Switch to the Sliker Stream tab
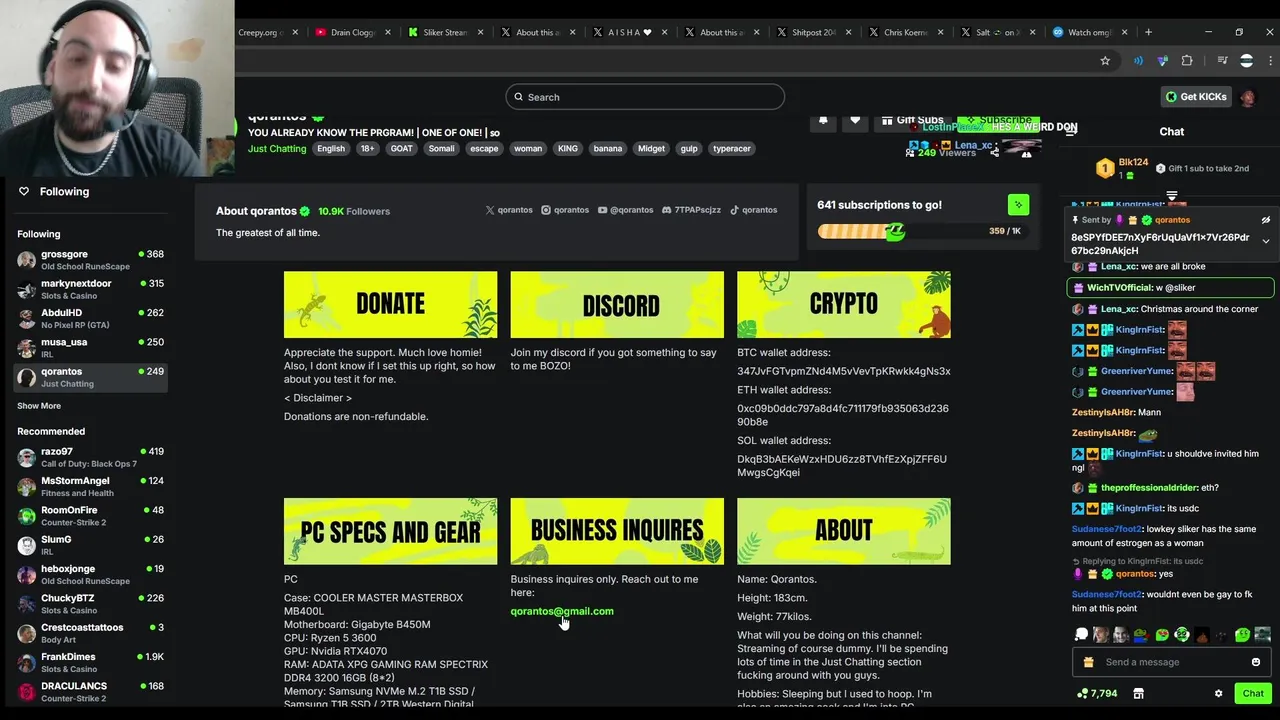 (446, 32)
